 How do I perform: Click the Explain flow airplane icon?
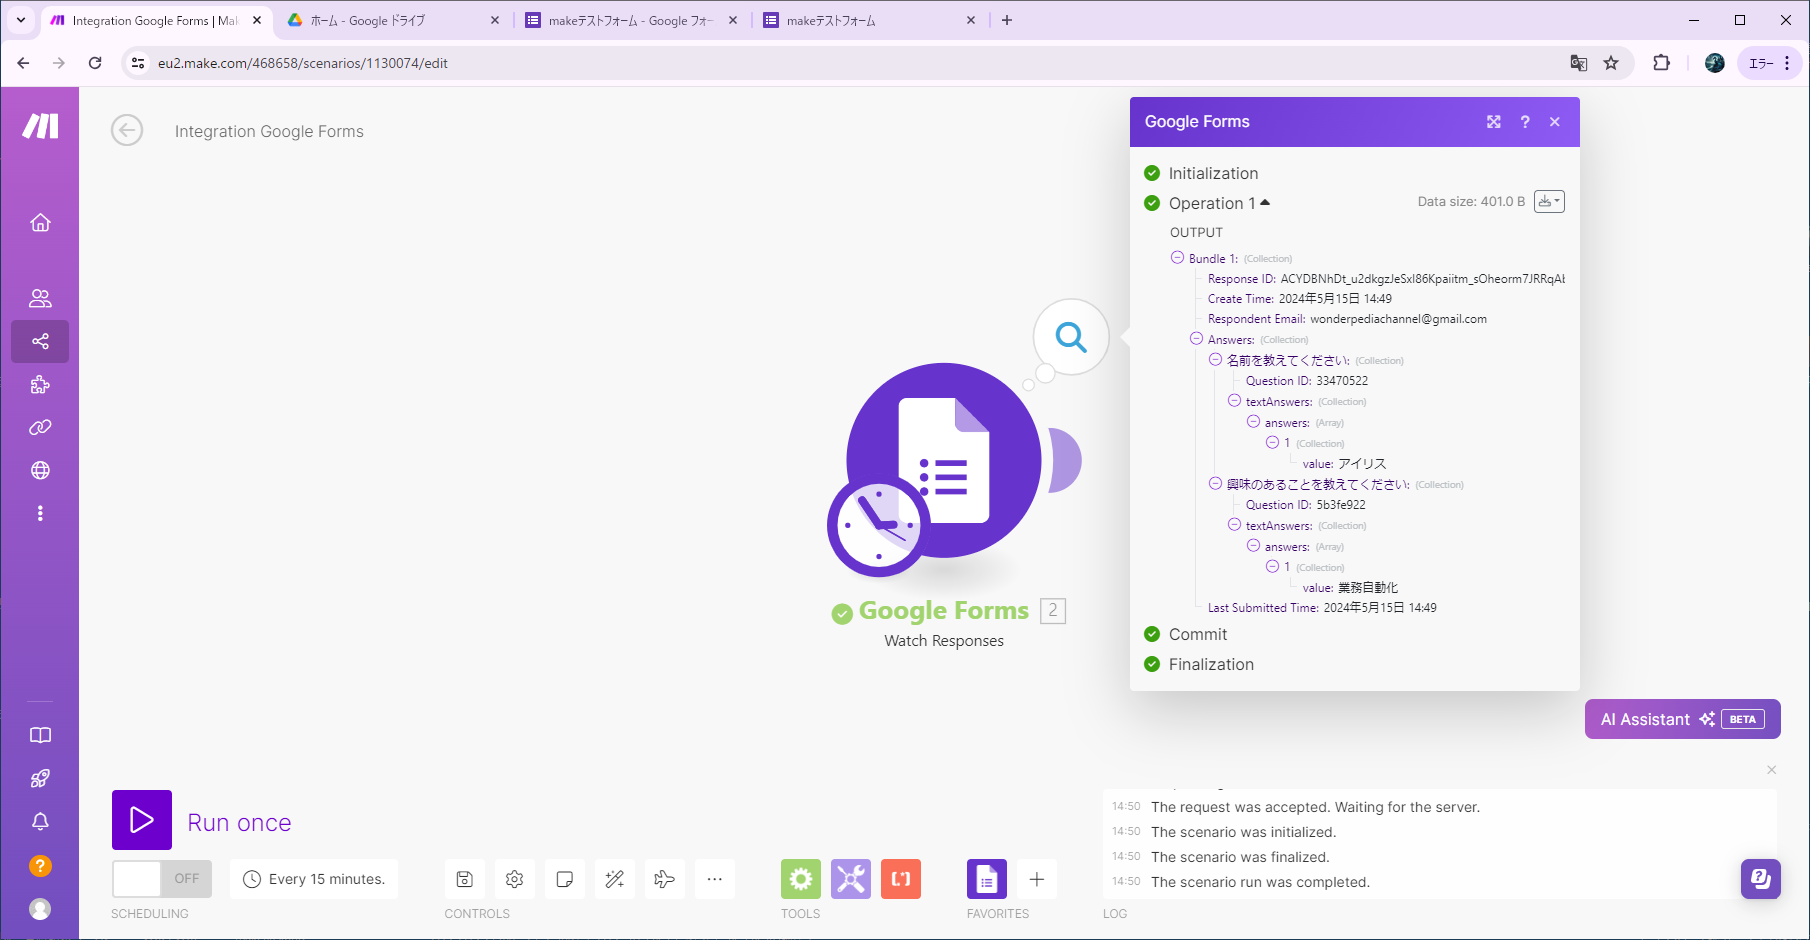(x=665, y=879)
